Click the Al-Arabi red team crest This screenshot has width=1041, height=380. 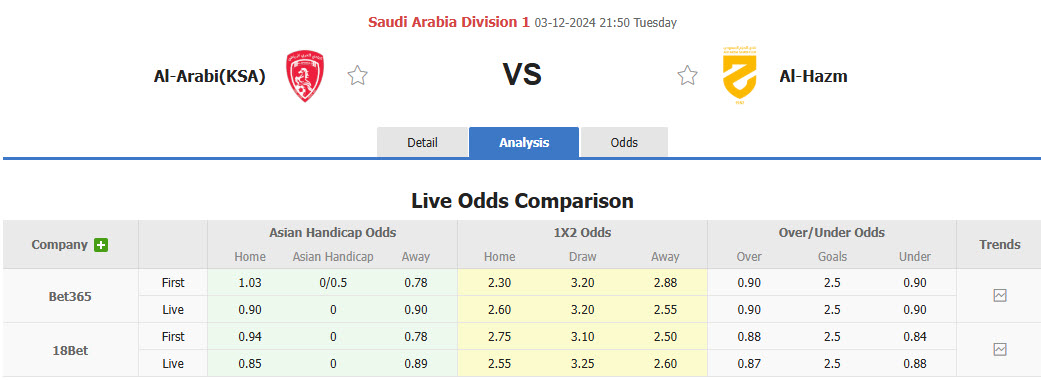tap(305, 76)
